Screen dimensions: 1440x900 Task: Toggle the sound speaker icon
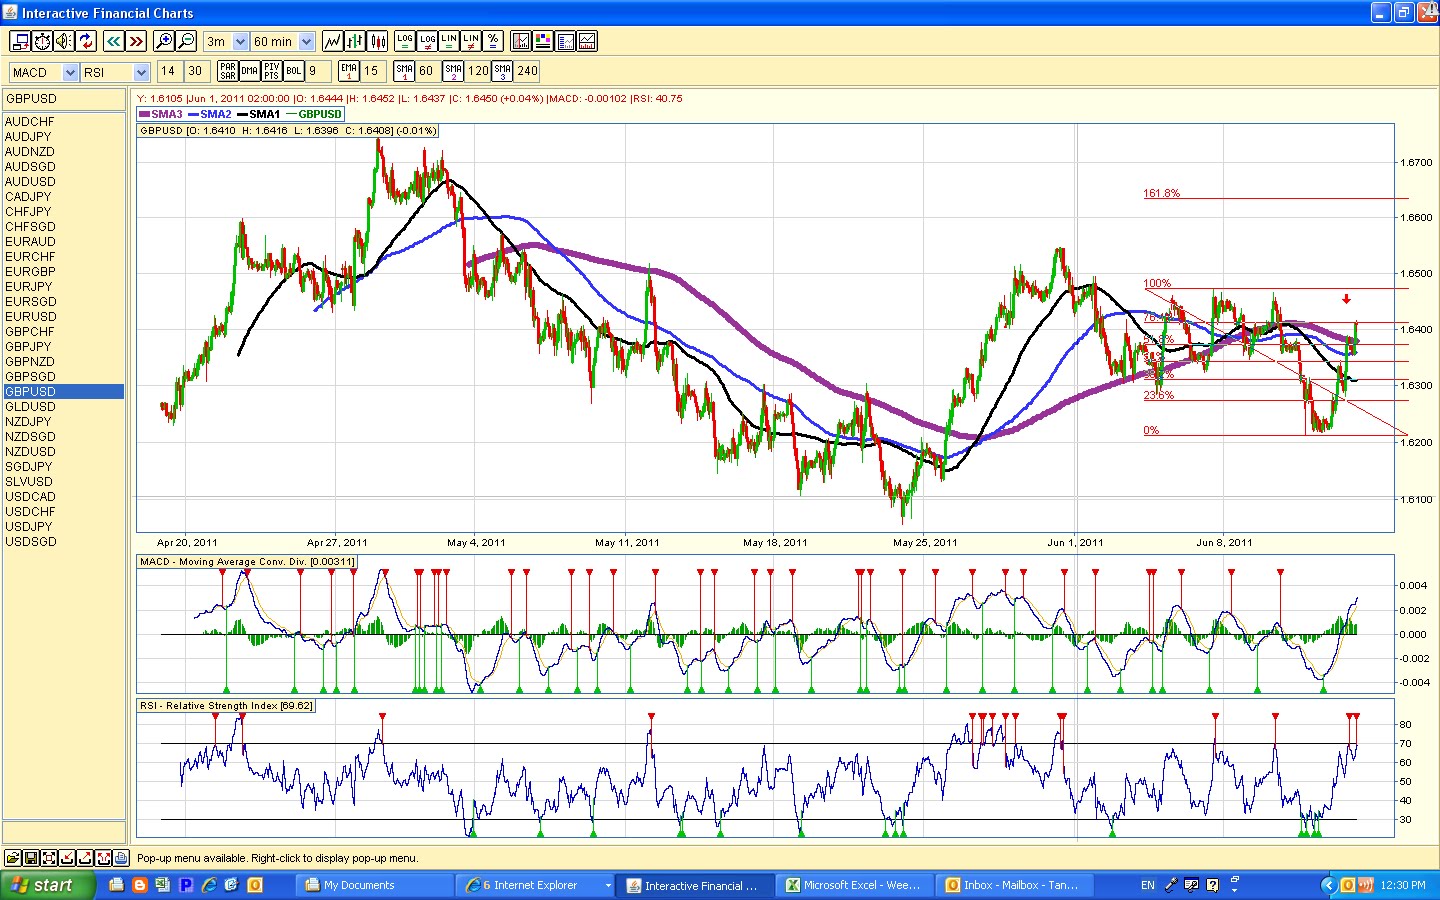pyautogui.click(x=64, y=41)
